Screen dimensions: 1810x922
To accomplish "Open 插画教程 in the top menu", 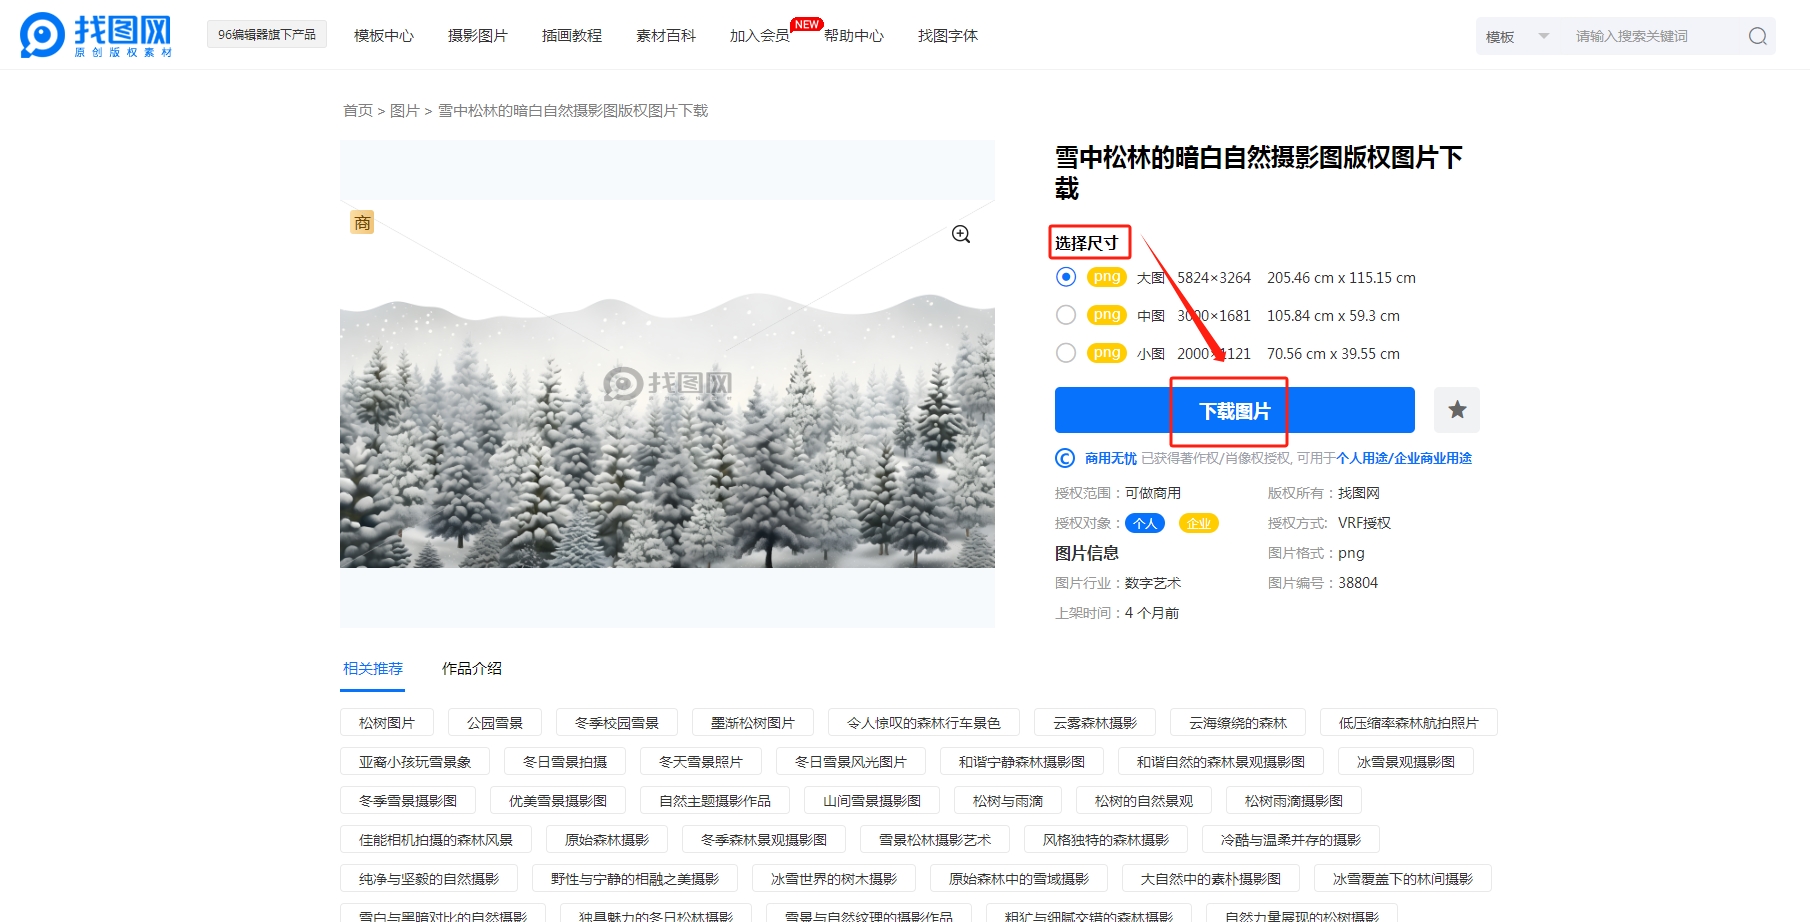I will 572,36.
